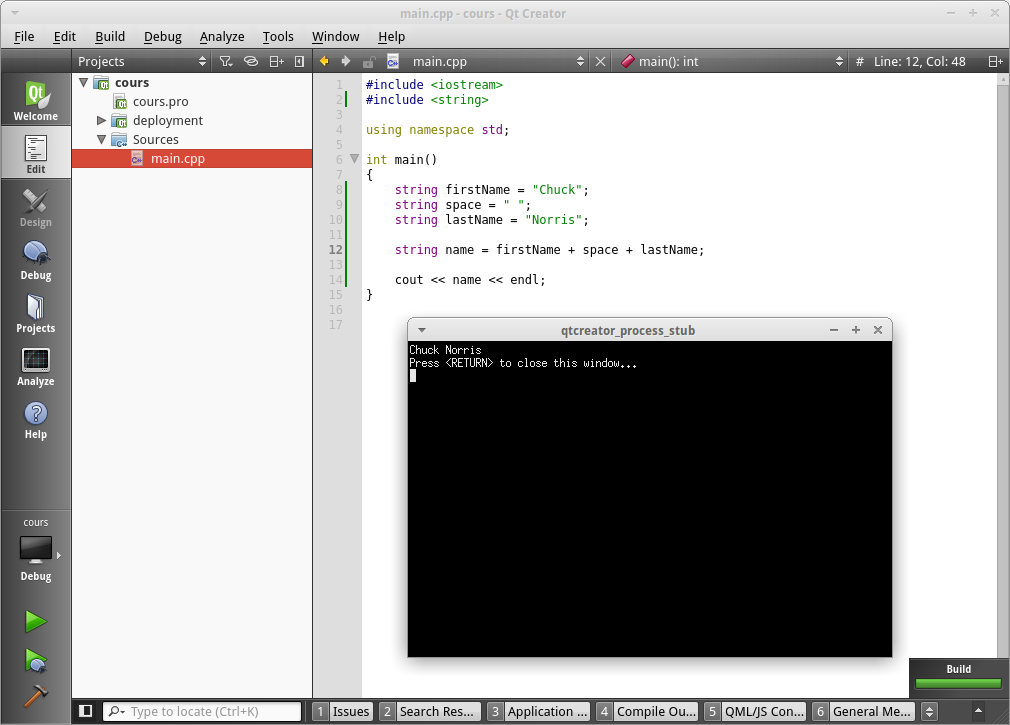Close the qtcreator_process_stub window

point(878,330)
